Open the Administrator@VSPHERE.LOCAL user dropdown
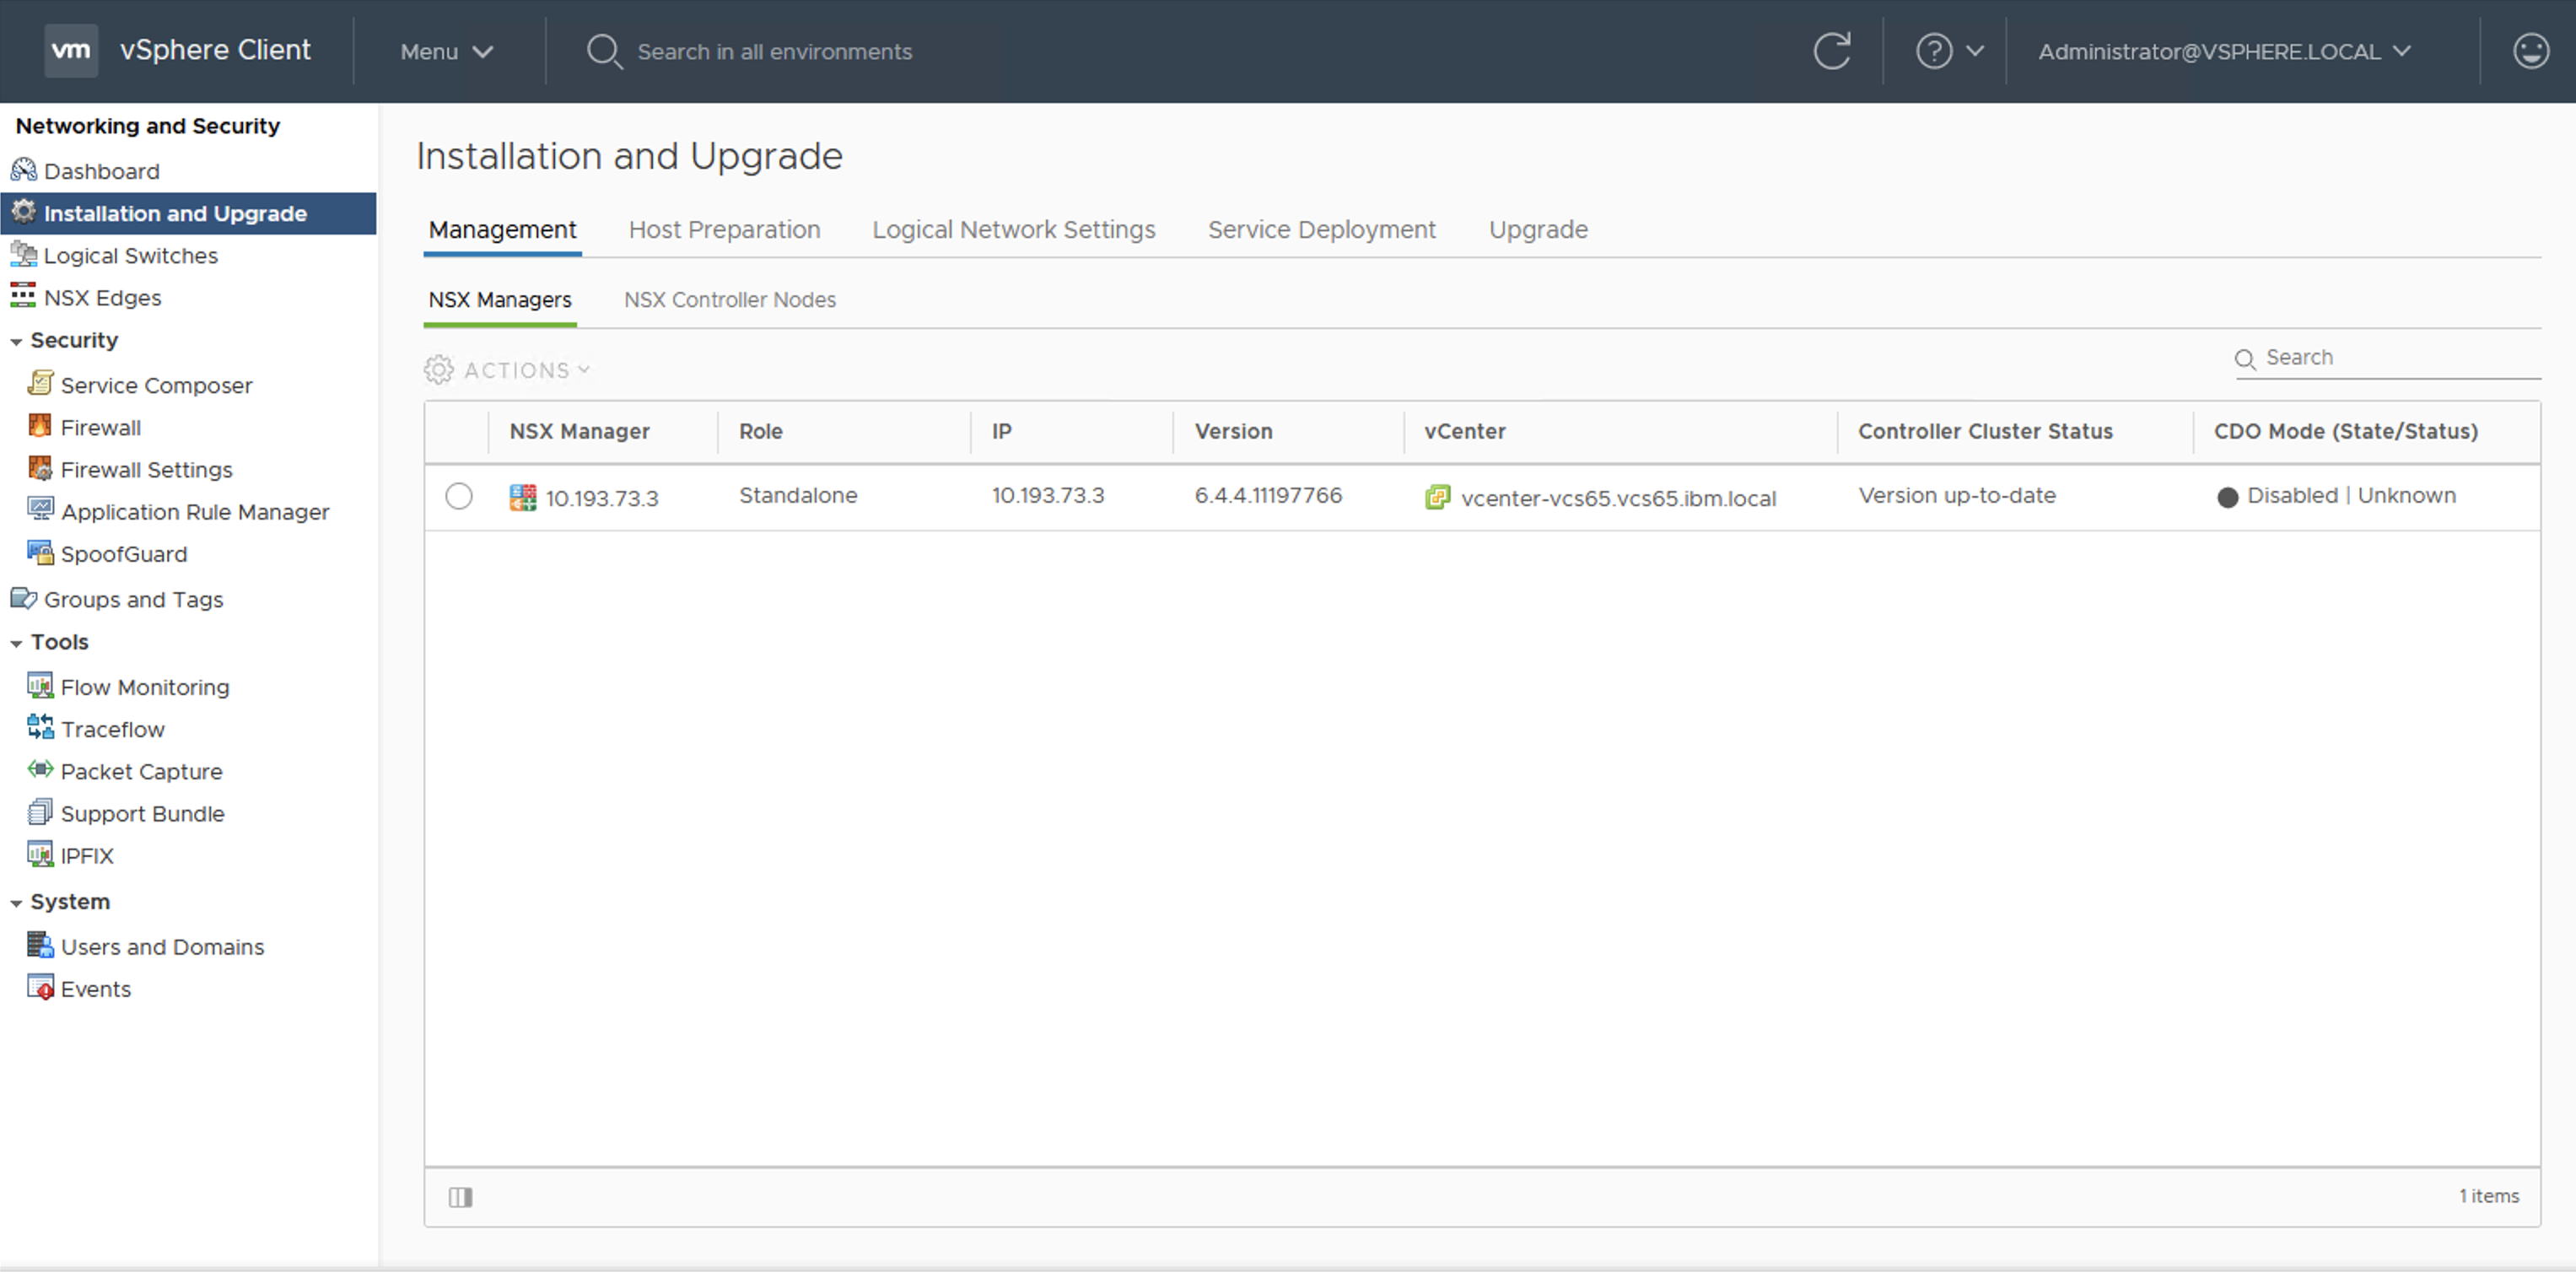Viewport: 2576px width, 1272px height. (x=2224, y=51)
